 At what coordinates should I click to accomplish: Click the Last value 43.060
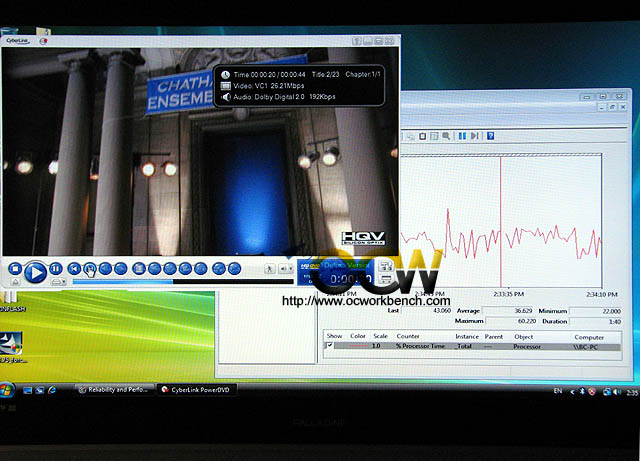tap(441, 311)
